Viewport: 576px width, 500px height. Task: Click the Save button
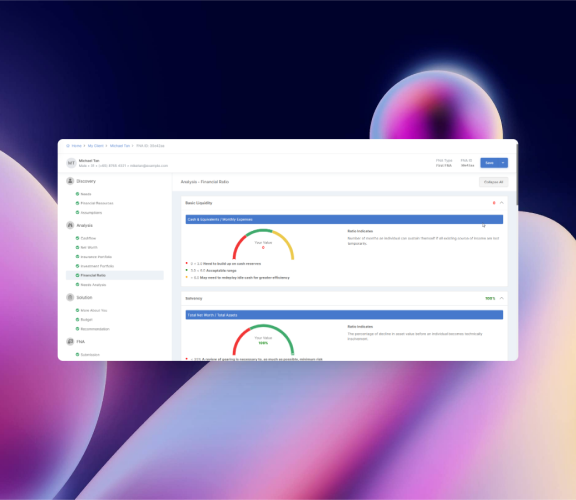(489, 163)
